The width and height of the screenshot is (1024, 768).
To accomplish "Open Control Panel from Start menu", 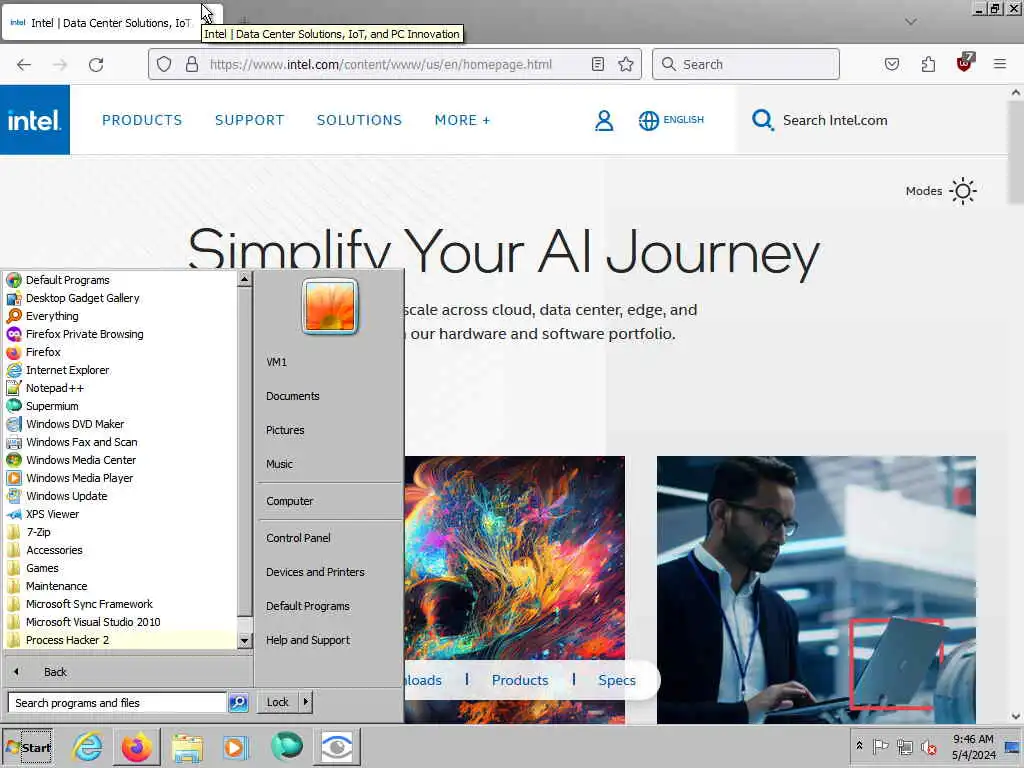I will pos(298,538).
